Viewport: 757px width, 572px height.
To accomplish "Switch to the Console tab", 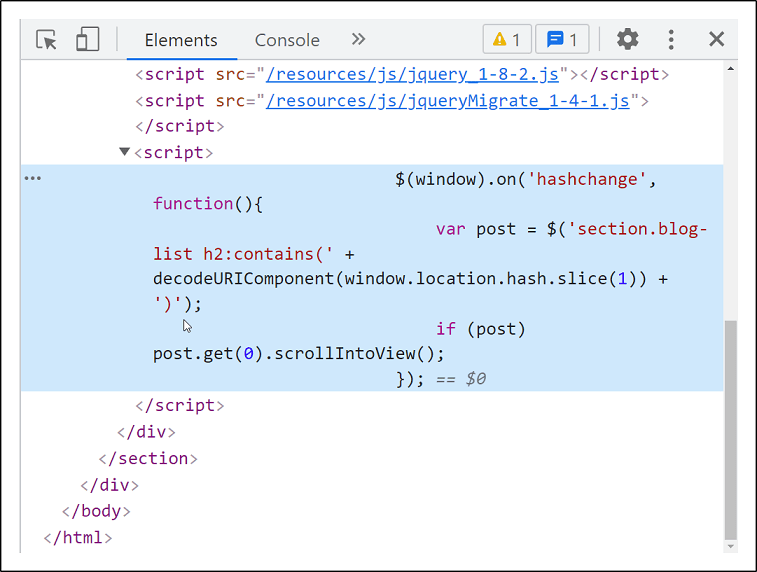I will (x=287, y=40).
